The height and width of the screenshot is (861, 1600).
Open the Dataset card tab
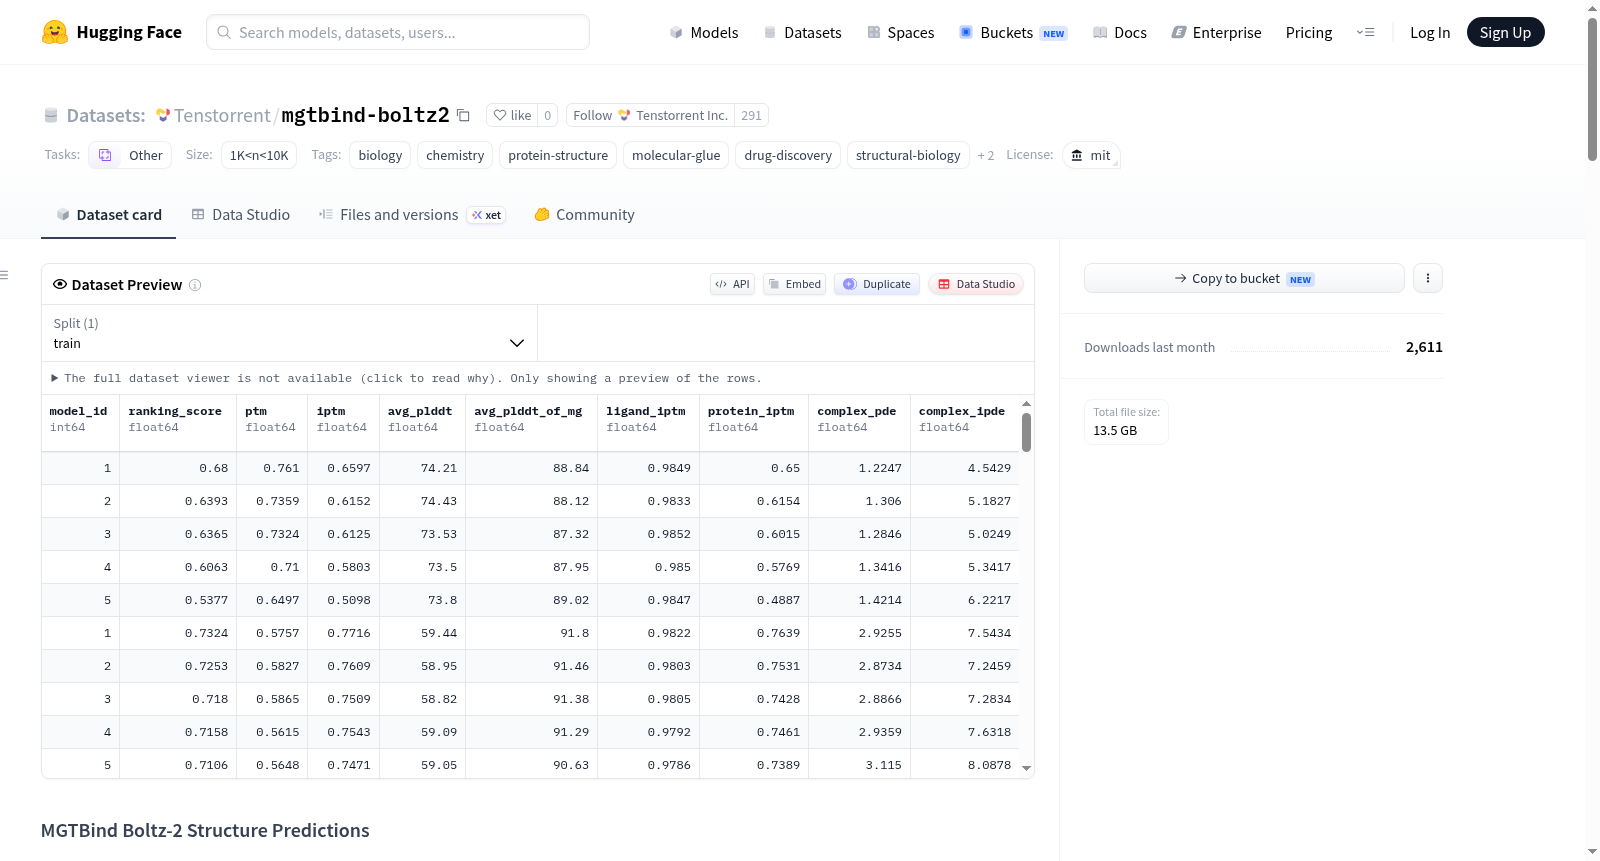[108, 215]
